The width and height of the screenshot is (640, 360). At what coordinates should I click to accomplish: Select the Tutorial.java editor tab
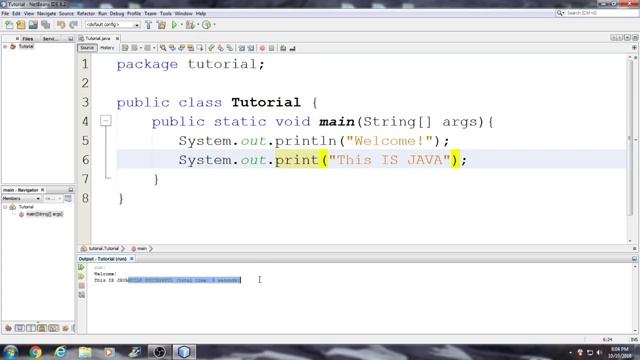97,38
